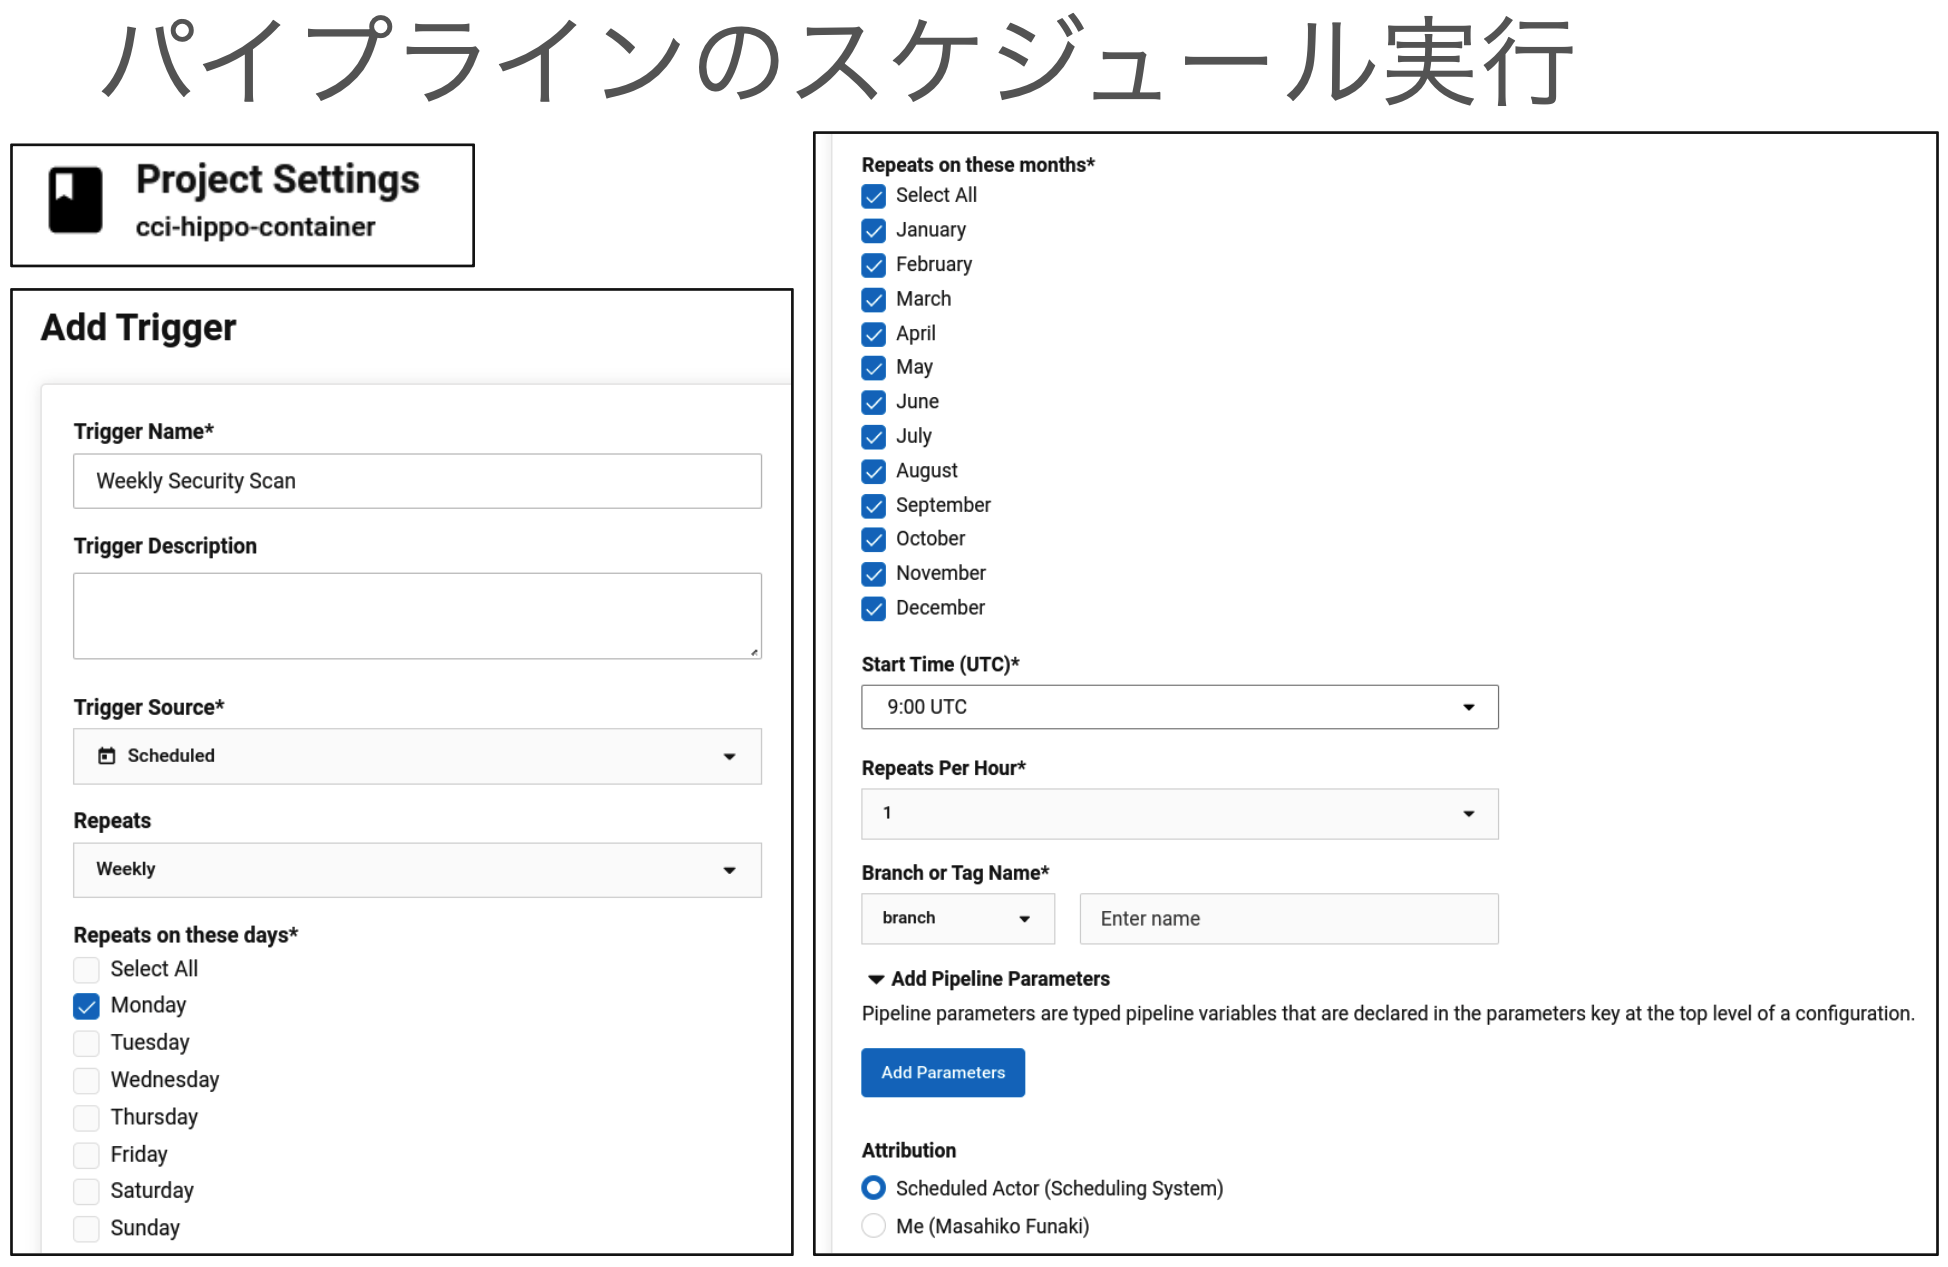Screen dimensions: 1948x1267
Task: Disable Select All for months
Action: (x=873, y=196)
